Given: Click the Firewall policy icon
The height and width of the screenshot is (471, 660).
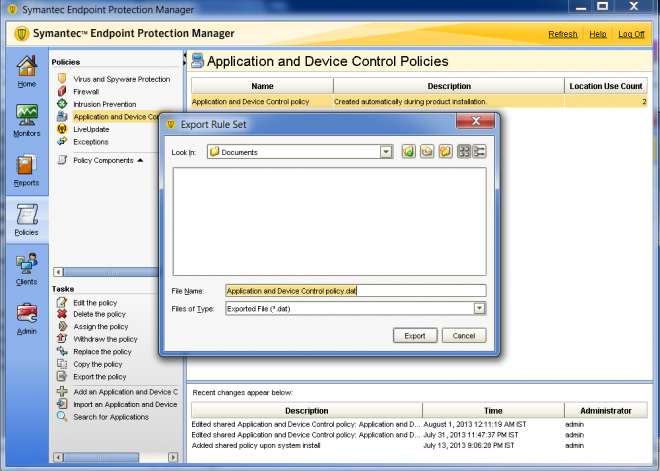Looking at the screenshot, I should click(x=62, y=91).
